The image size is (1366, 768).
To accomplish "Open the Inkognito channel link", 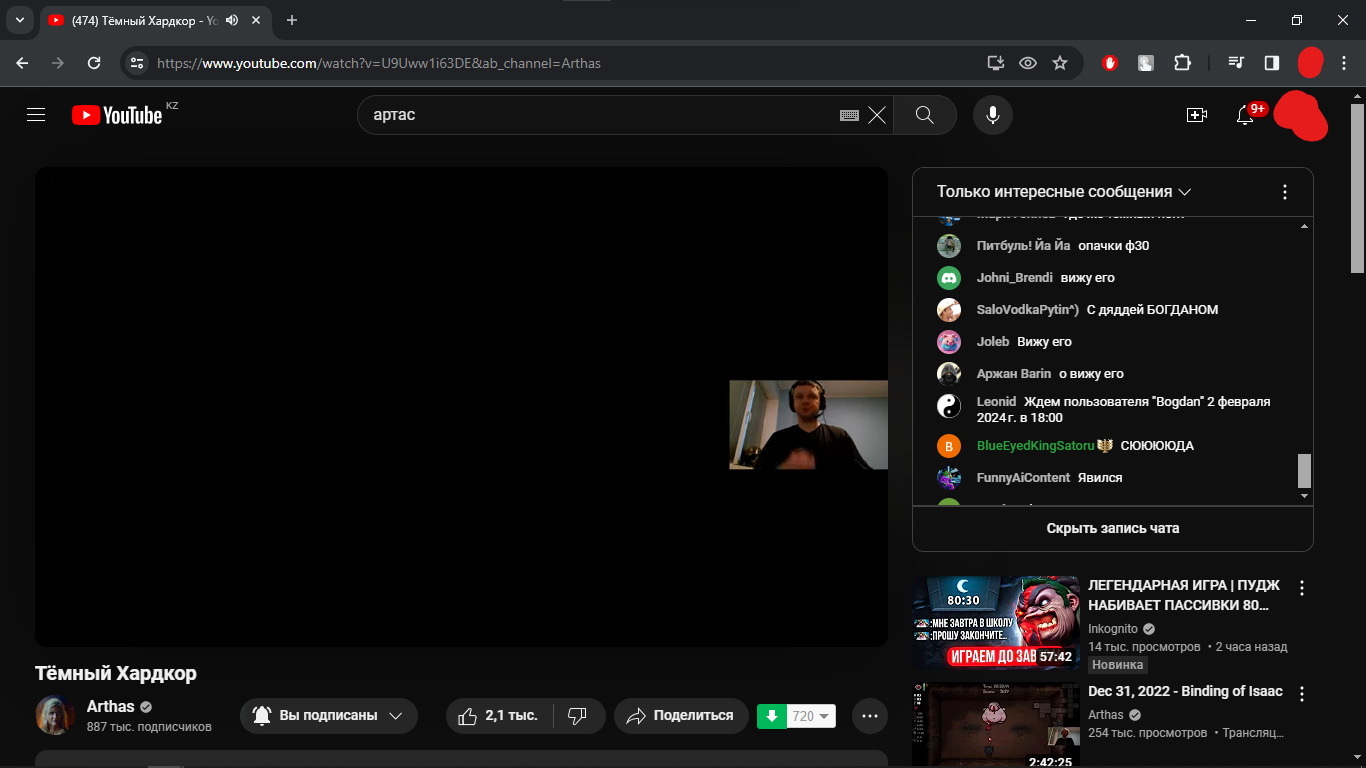I will click(1113, 629).
